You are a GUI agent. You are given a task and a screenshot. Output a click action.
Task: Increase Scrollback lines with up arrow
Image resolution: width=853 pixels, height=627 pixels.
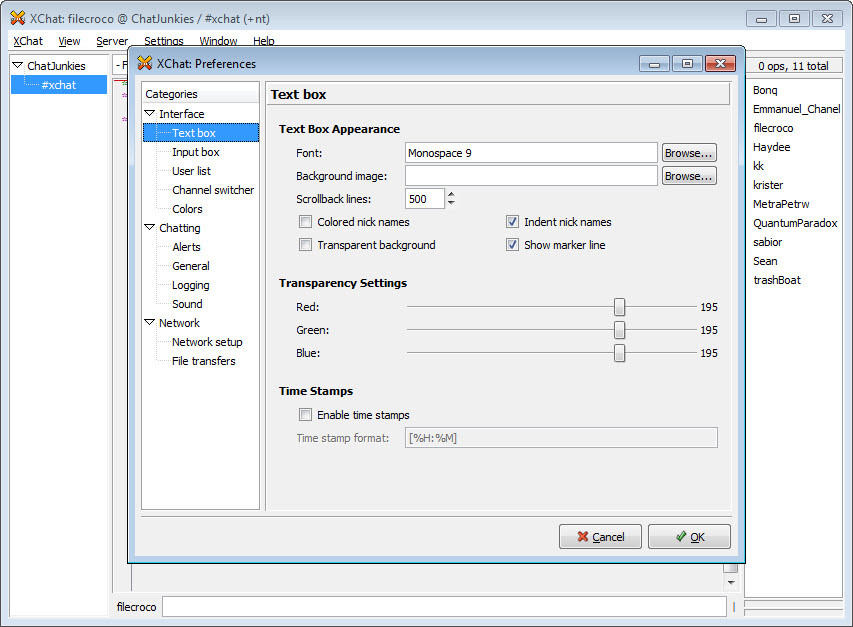tap(451, 194)
